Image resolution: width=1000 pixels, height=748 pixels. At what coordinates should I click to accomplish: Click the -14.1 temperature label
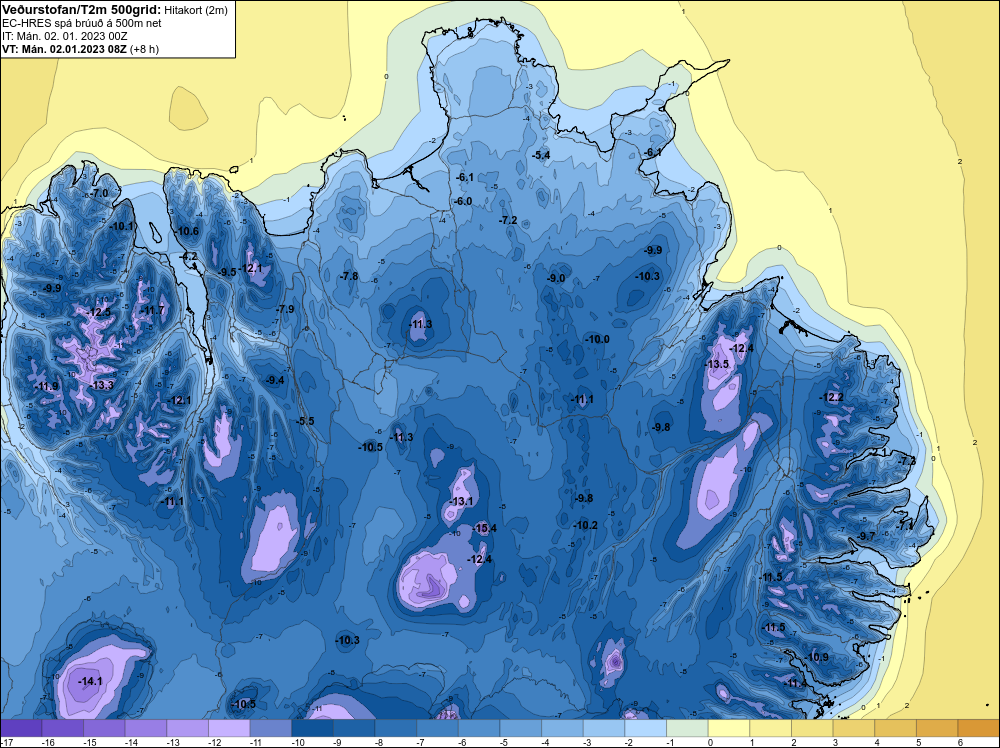pyautogui.click(x=90, y=681)
